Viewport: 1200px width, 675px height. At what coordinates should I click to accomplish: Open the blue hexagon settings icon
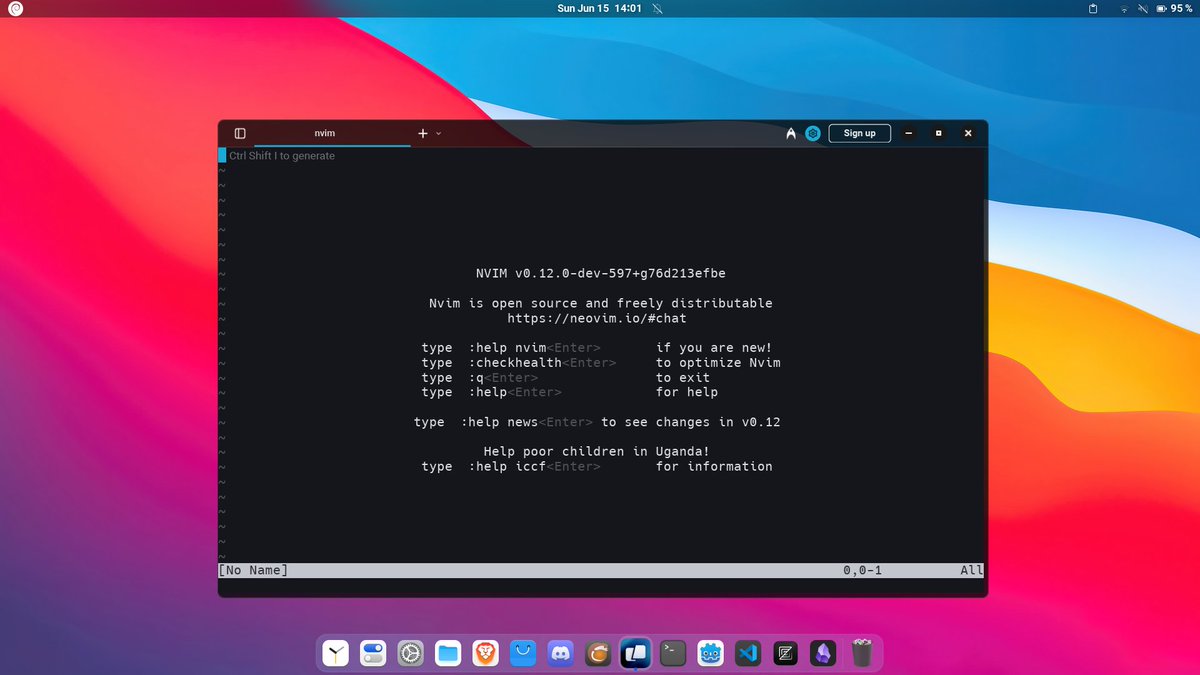pos(813,133)
